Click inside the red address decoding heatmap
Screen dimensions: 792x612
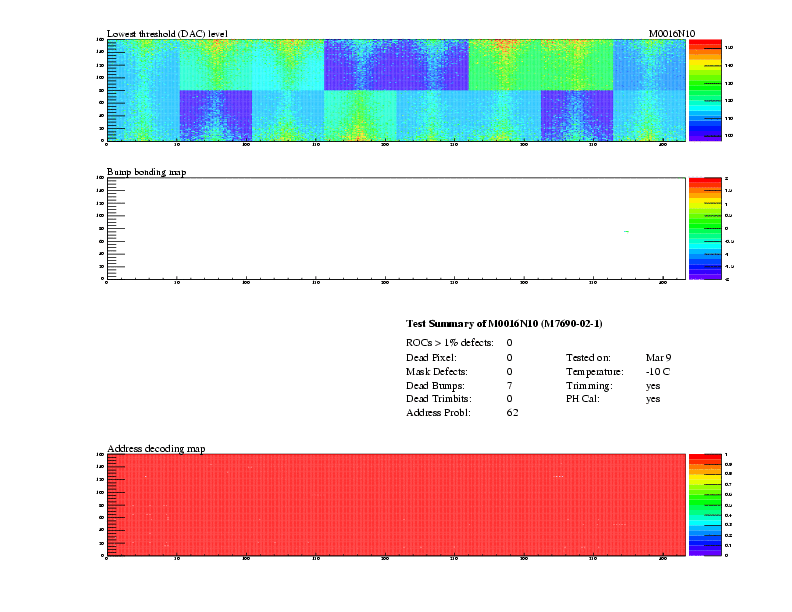[x=396, y=504]
